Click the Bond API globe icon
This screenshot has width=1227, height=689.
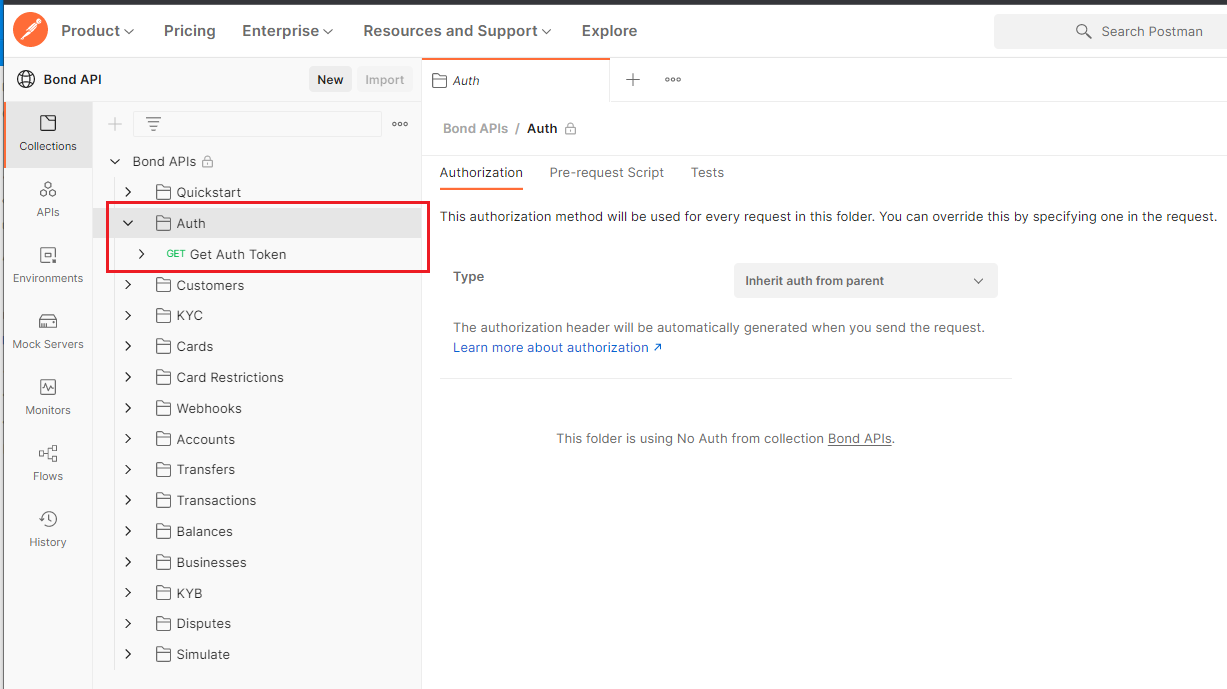click(x=26, y=80)
